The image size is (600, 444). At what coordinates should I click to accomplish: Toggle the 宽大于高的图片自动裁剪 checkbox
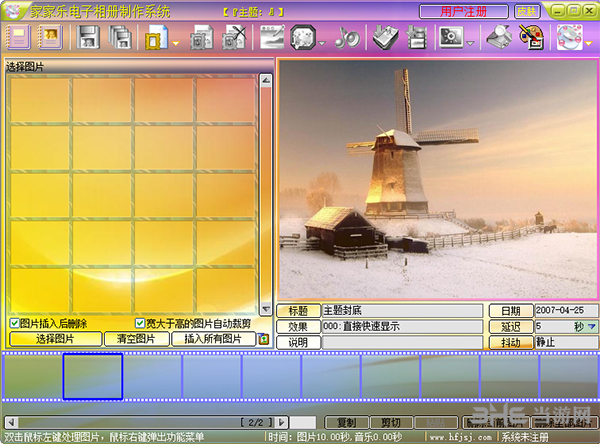[x=140, y=323]
